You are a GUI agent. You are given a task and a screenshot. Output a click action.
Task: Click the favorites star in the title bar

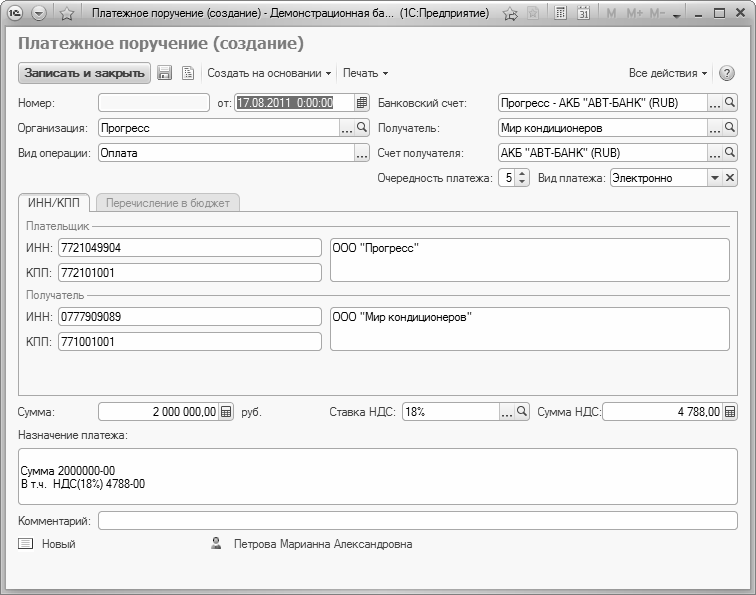pos(67,13)
